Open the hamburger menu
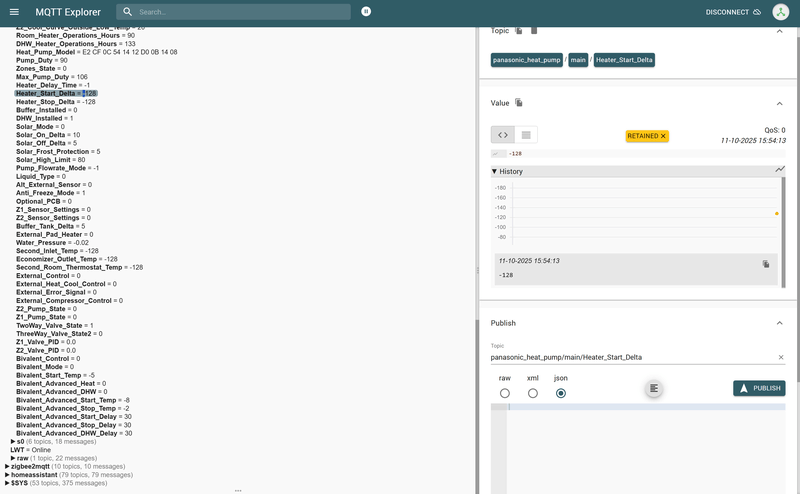The image size is (800, 494). coord(14,12)
